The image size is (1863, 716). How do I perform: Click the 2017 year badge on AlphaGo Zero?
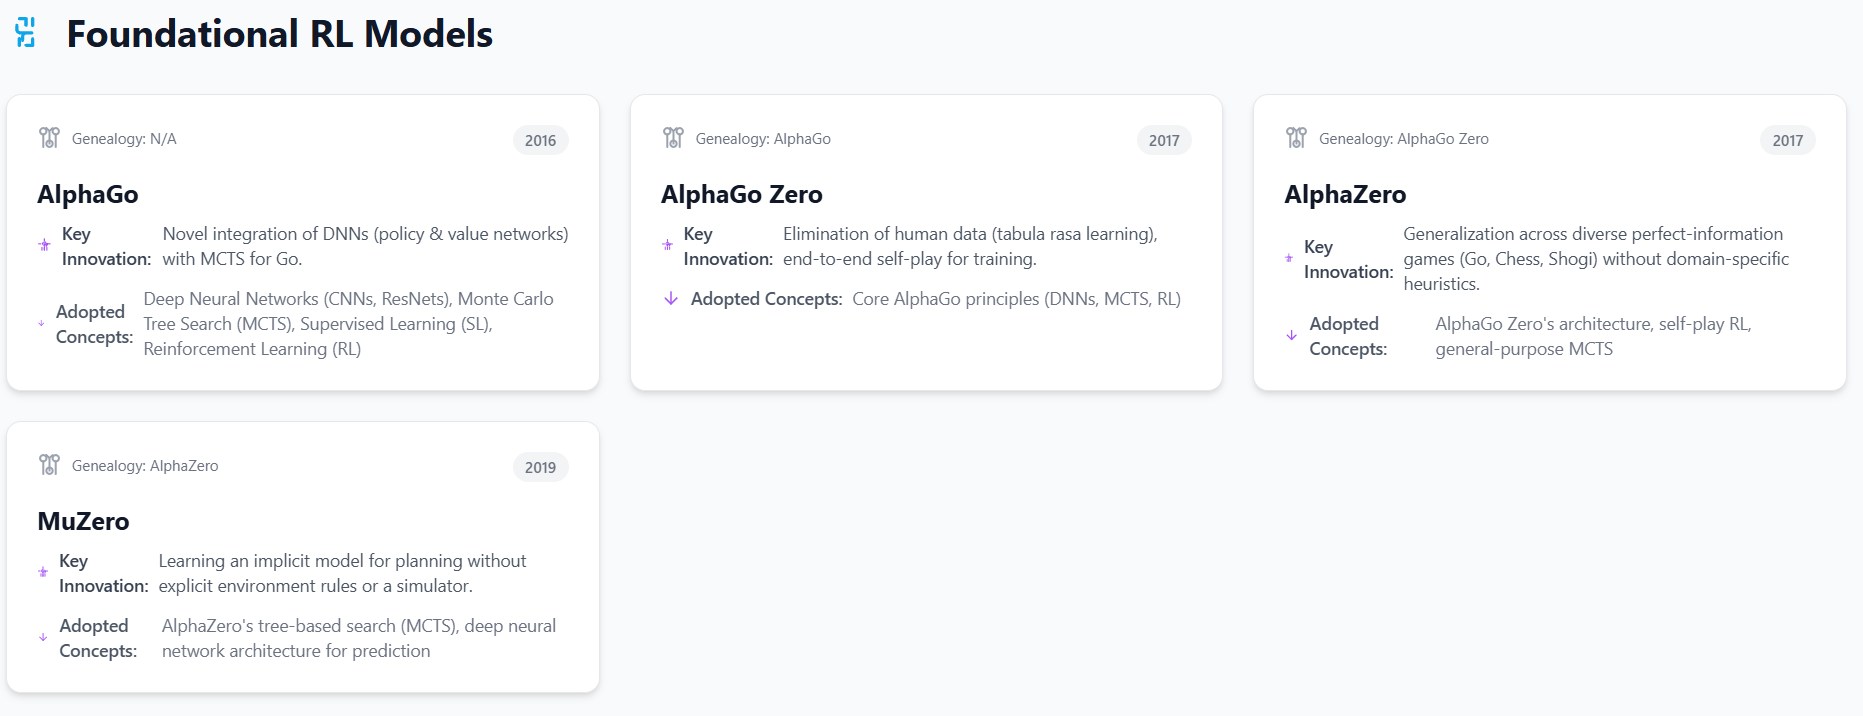tap(1164, 141)
